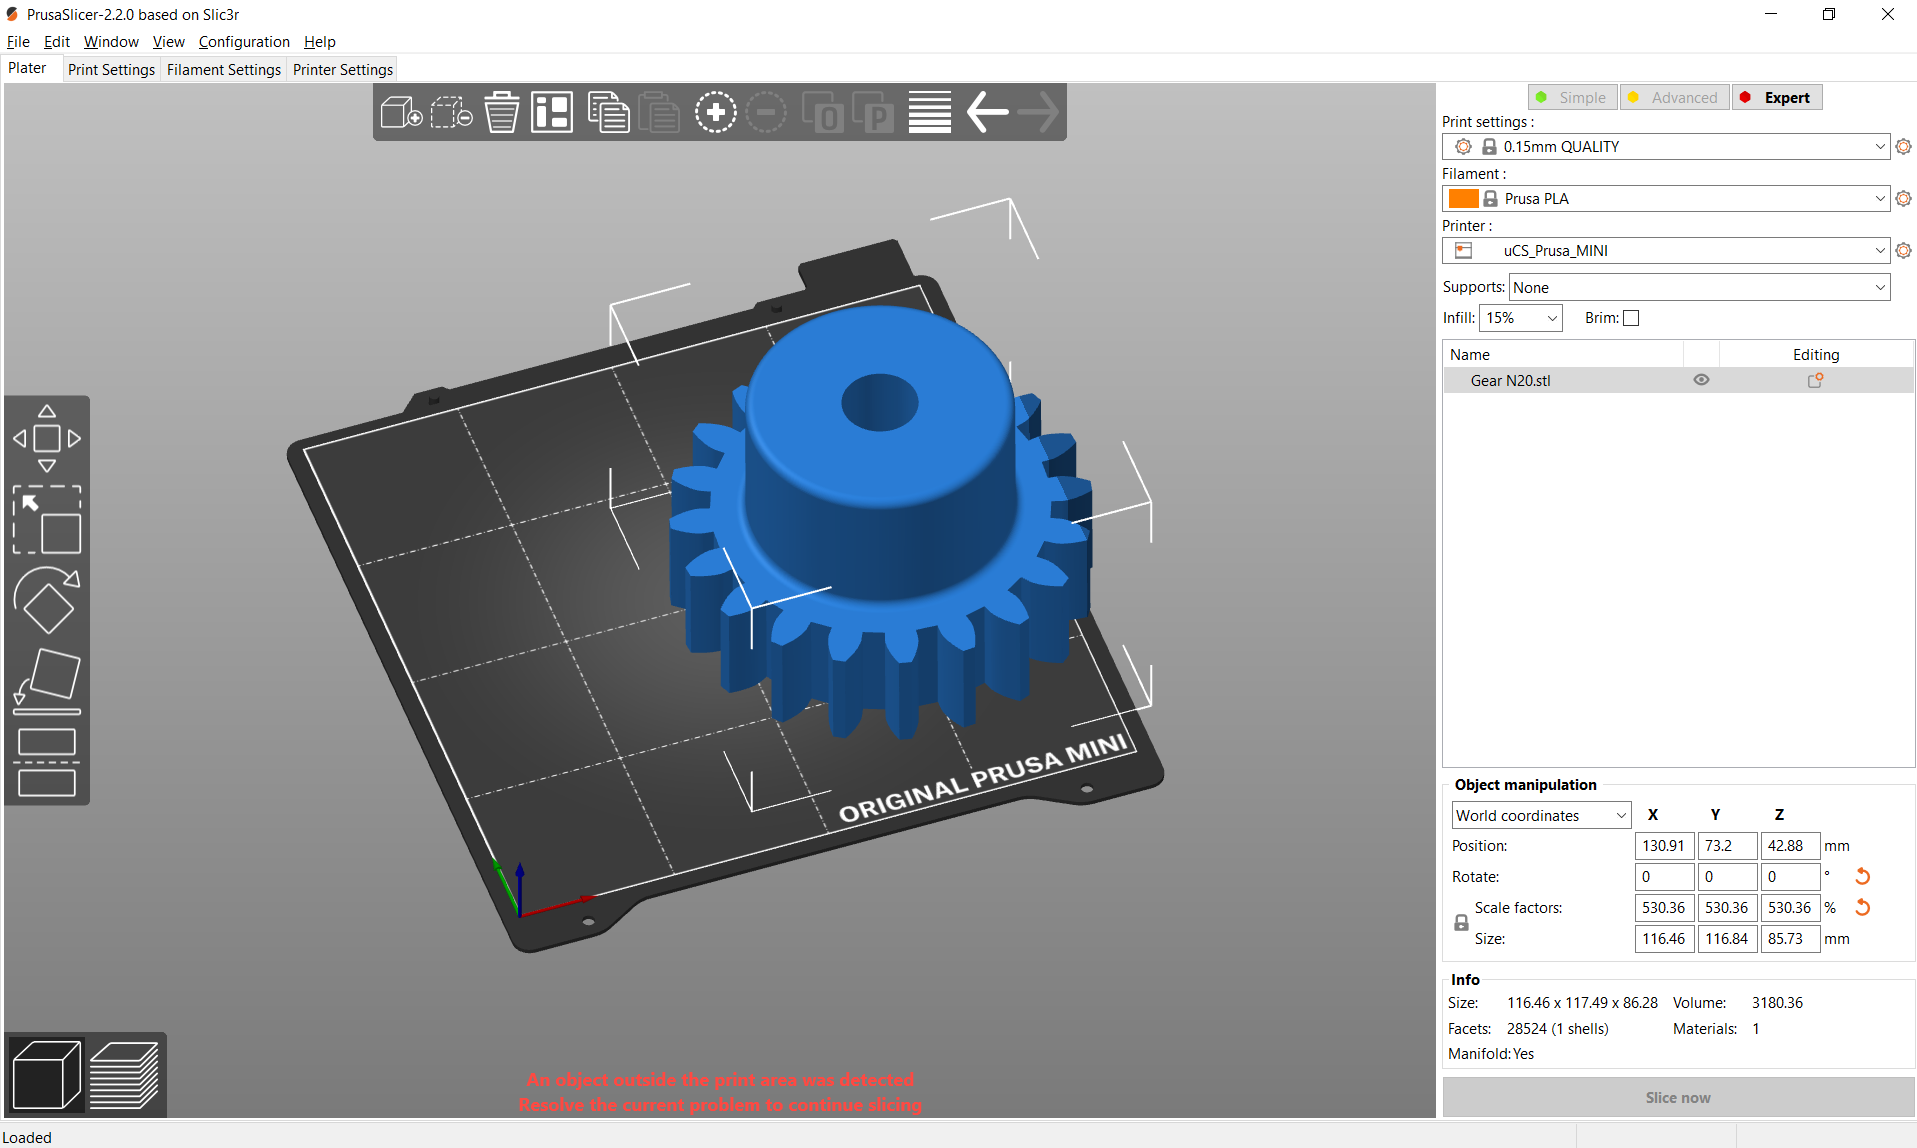1917x1148 pixels.
Task: Click the Arrange objects toolbar icon
Action: [552, 112]
